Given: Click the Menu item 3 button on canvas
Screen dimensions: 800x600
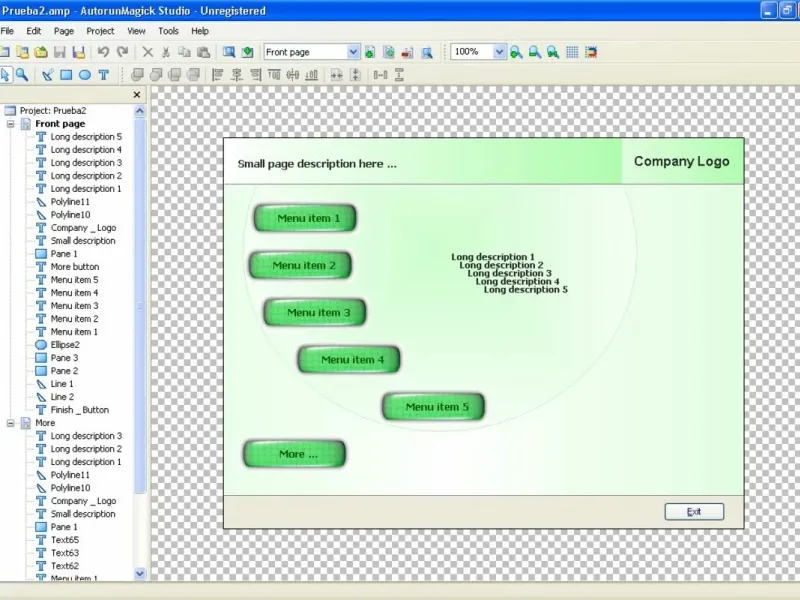Looking at the screenshot, I should tap(315, 312).
